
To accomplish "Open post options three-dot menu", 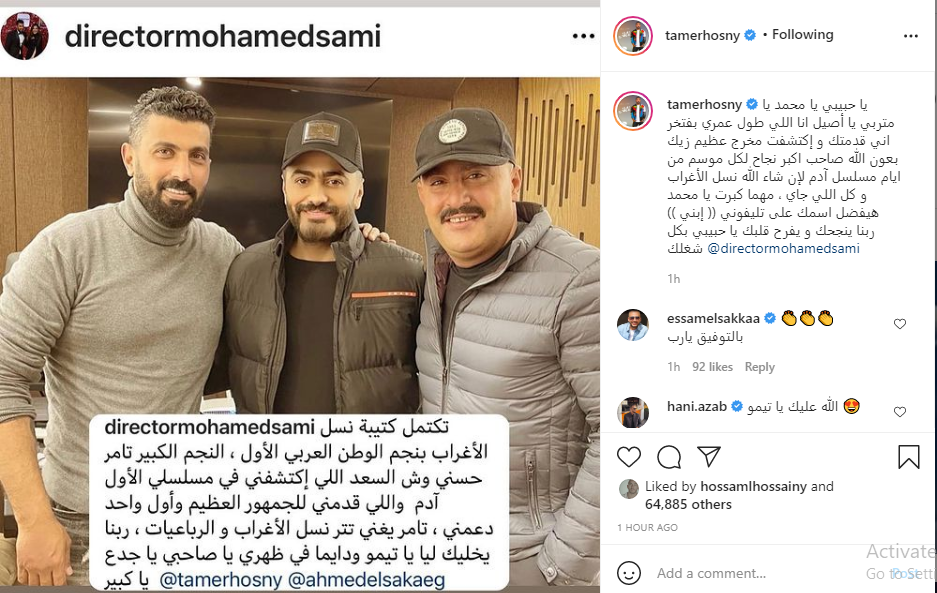I will tap(911, 36).
